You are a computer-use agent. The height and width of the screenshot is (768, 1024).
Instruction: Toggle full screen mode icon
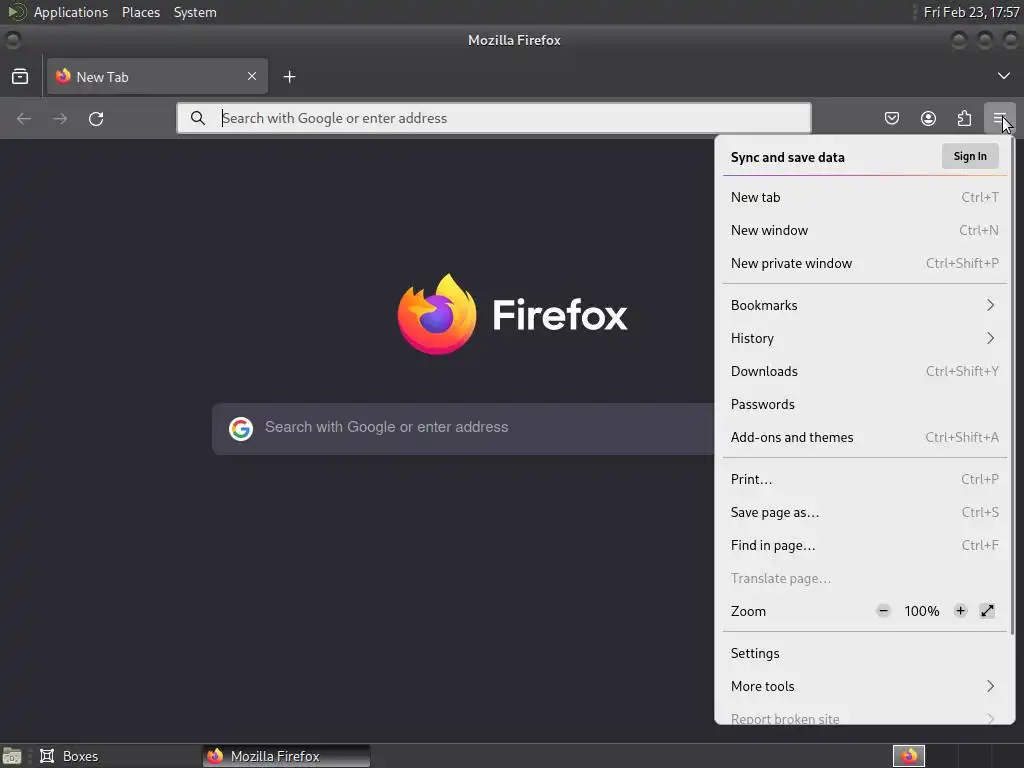pos(987,611)
